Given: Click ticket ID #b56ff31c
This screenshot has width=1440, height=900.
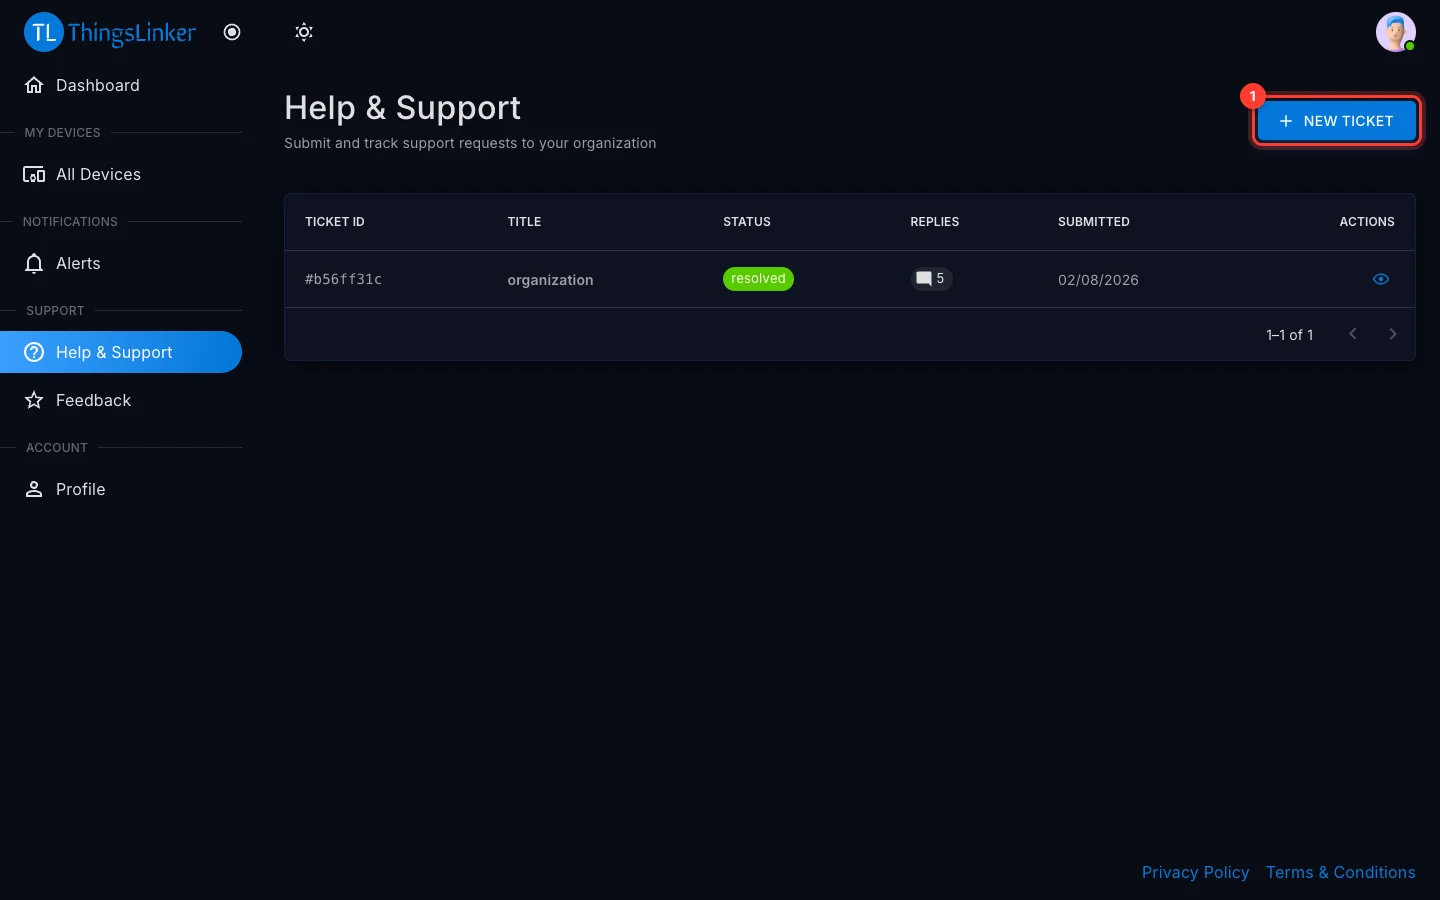Looking at the screenshot, I should pyautogui.click(x=343, y=279).
